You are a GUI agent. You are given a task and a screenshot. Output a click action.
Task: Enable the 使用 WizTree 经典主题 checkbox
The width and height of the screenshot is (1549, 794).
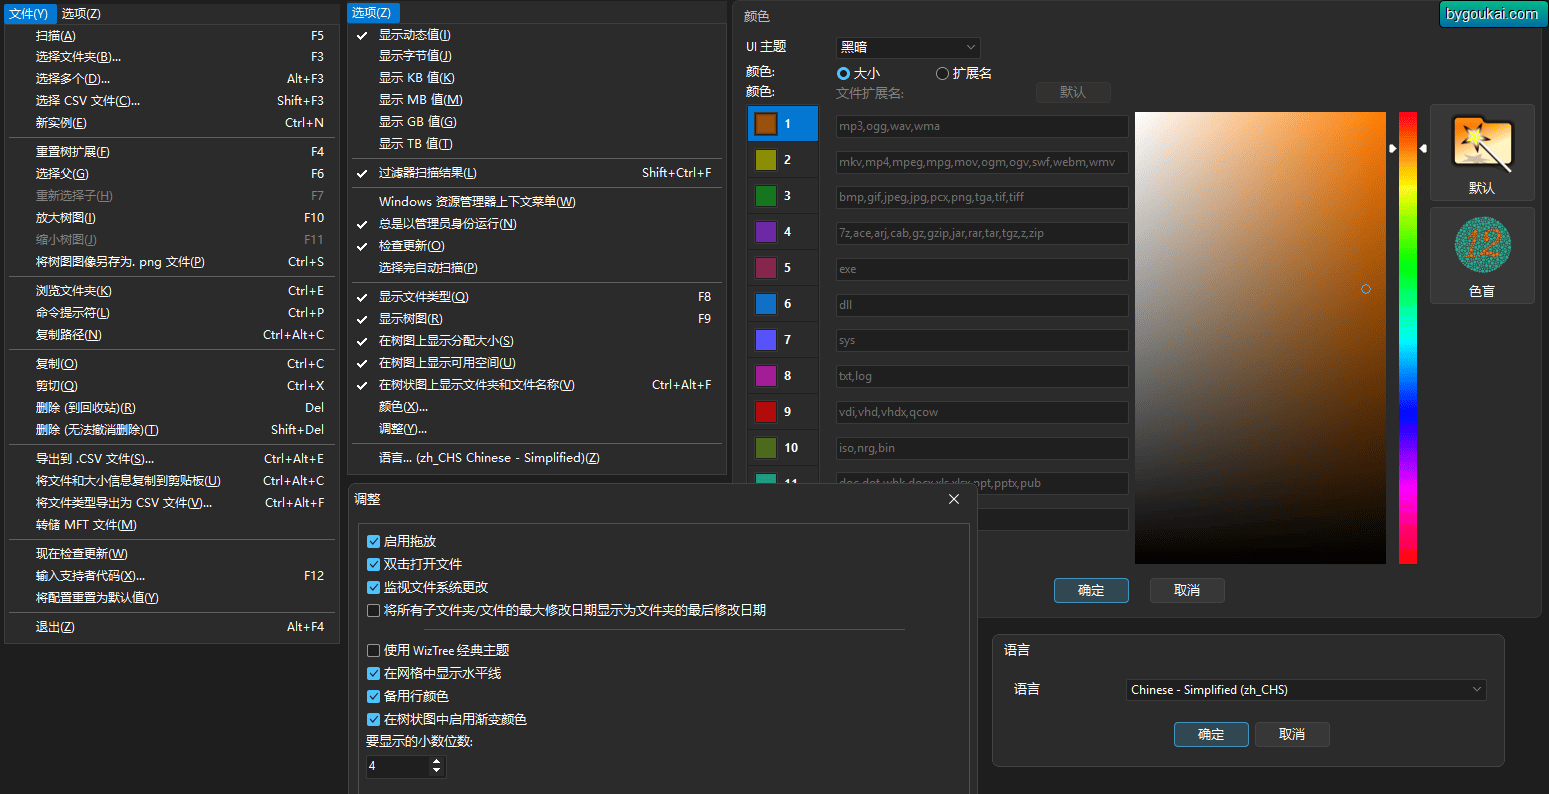click(x=374, y=650)
